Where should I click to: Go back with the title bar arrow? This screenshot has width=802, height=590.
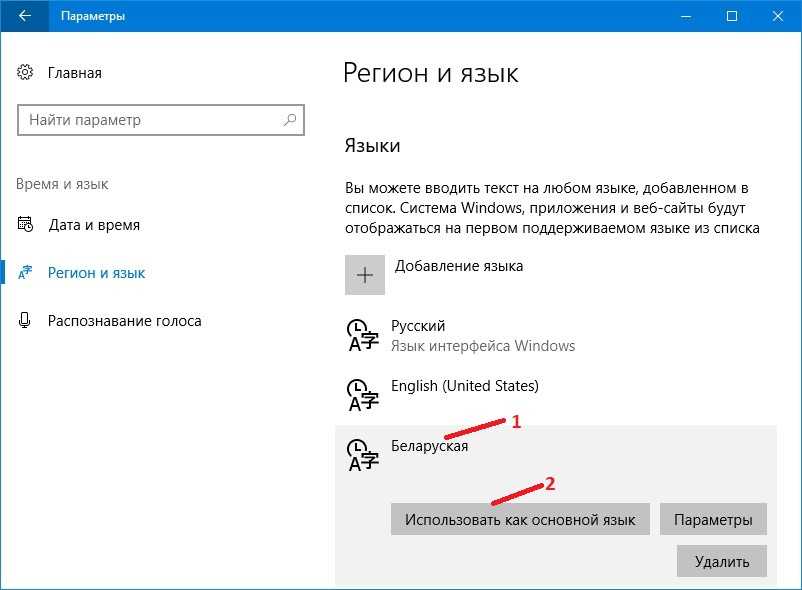tap(25, 16)
